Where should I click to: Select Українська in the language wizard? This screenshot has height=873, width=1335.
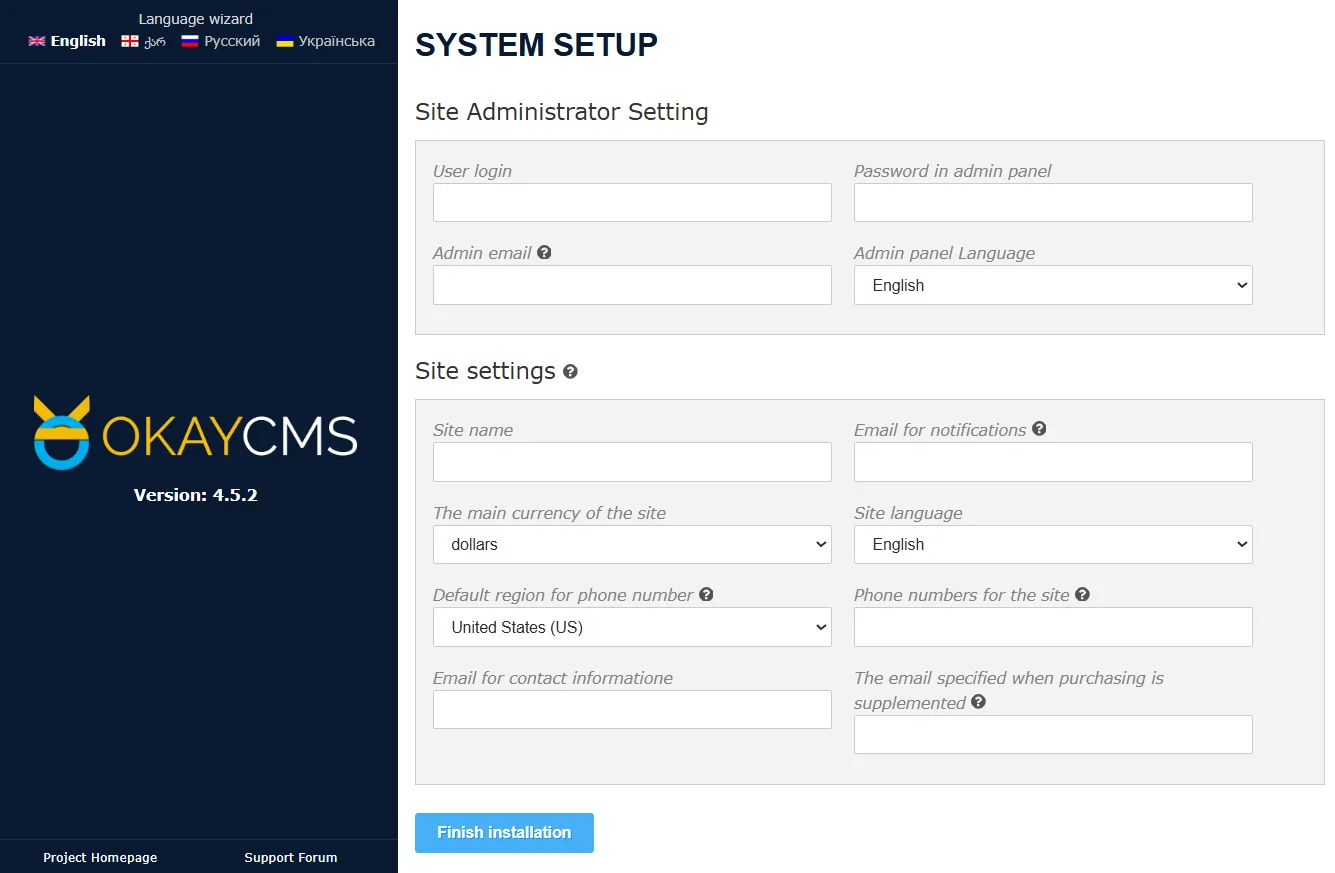(x=331, y=40)
